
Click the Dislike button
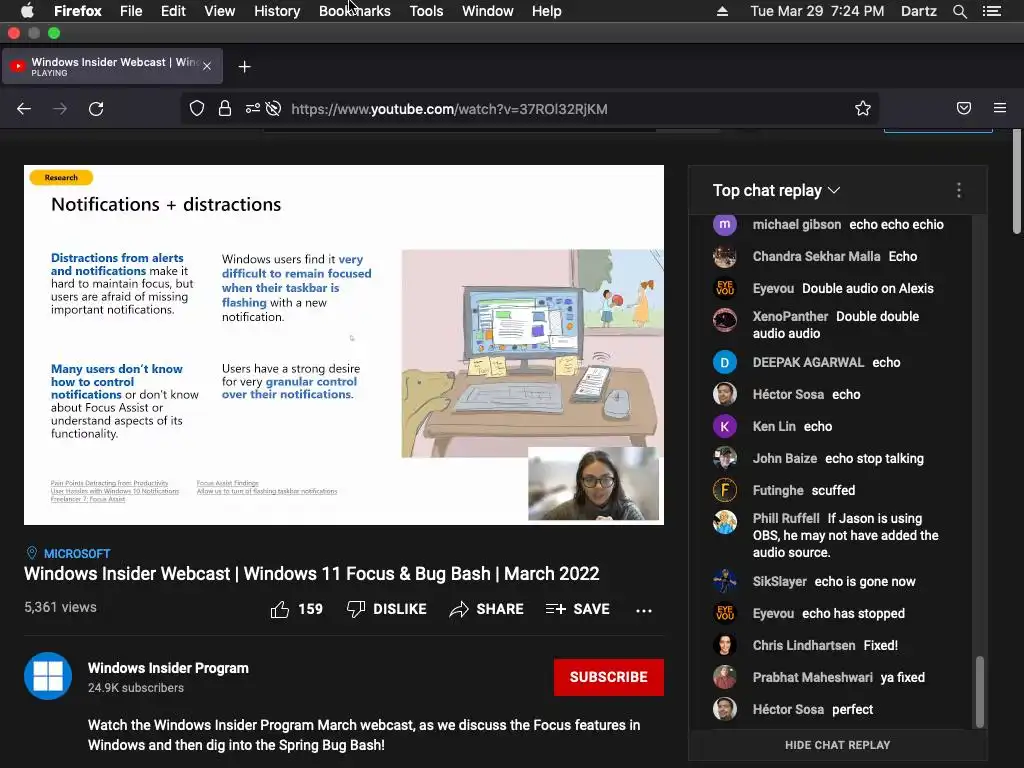(x=387, y=609)
